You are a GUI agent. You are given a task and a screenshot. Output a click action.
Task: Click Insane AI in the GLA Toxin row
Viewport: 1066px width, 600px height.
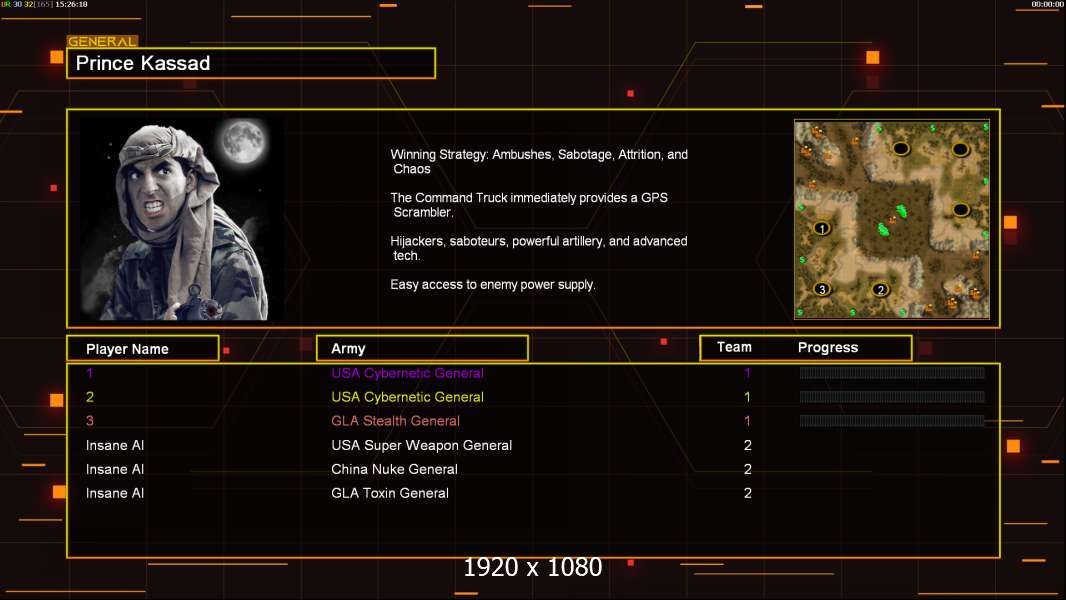coord(115,493)
